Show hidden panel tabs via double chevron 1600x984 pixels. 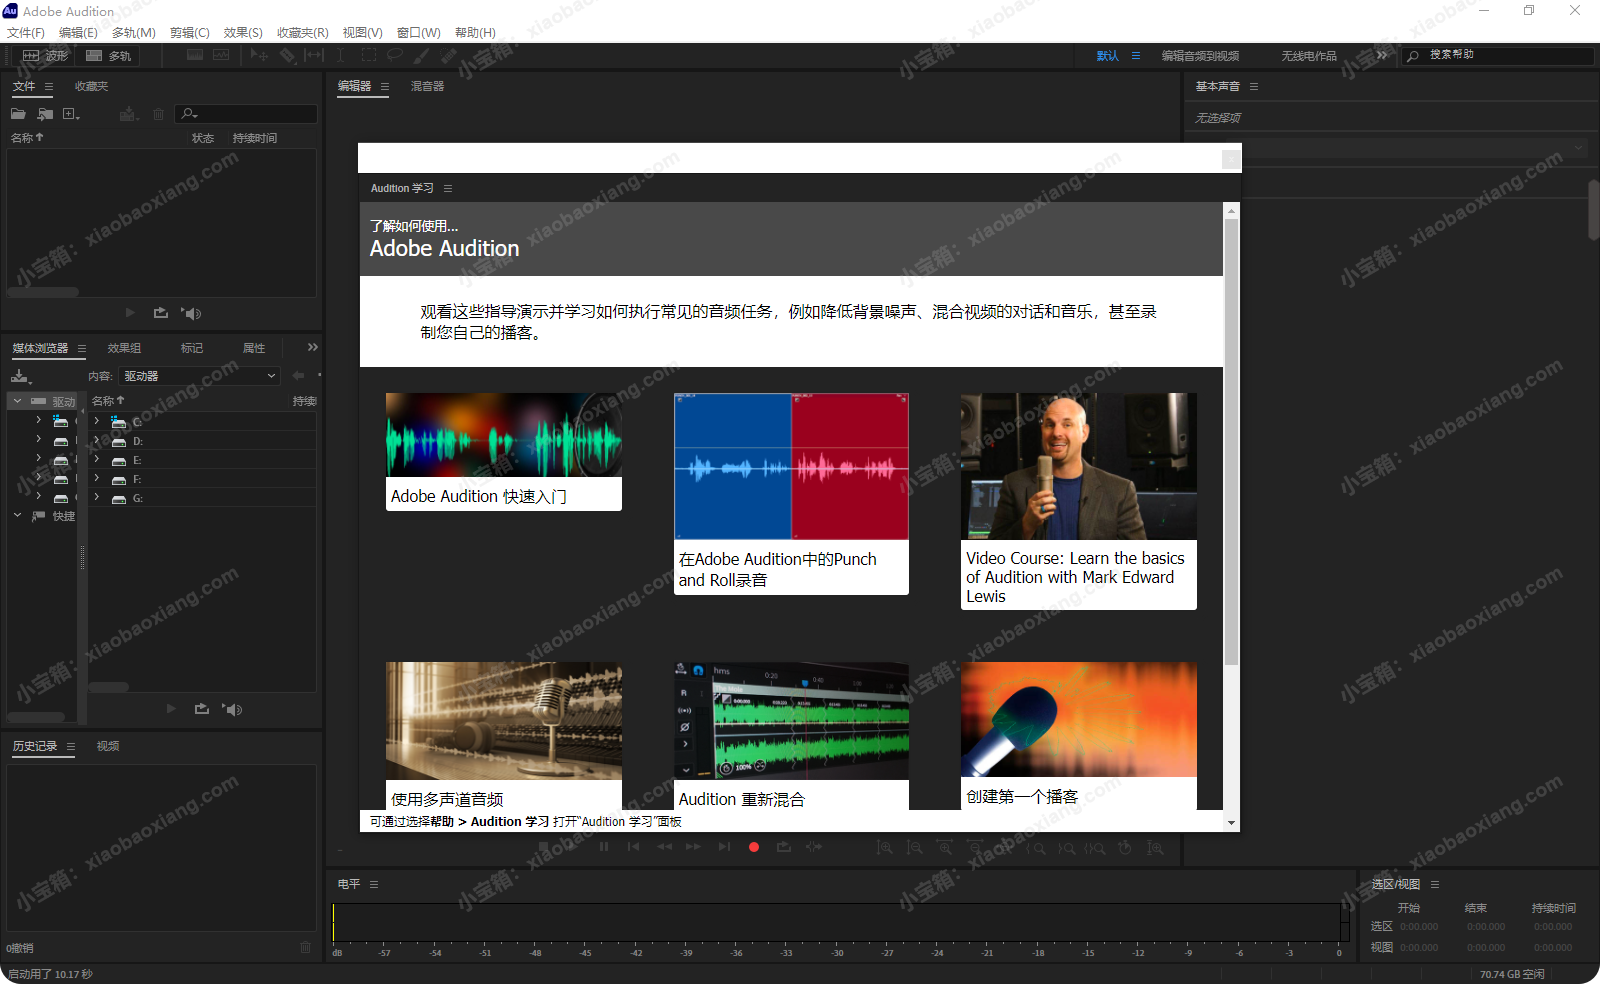tap(313, 348)
